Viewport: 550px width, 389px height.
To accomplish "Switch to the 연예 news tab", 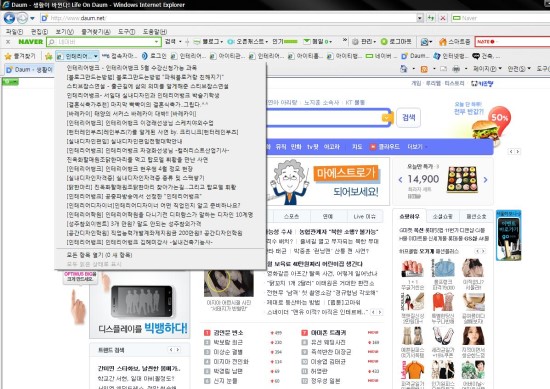I will click(x=328, y=216).
